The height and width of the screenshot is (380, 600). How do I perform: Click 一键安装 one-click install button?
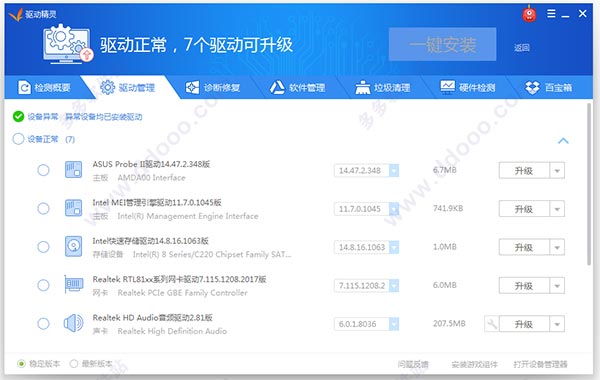443,44
